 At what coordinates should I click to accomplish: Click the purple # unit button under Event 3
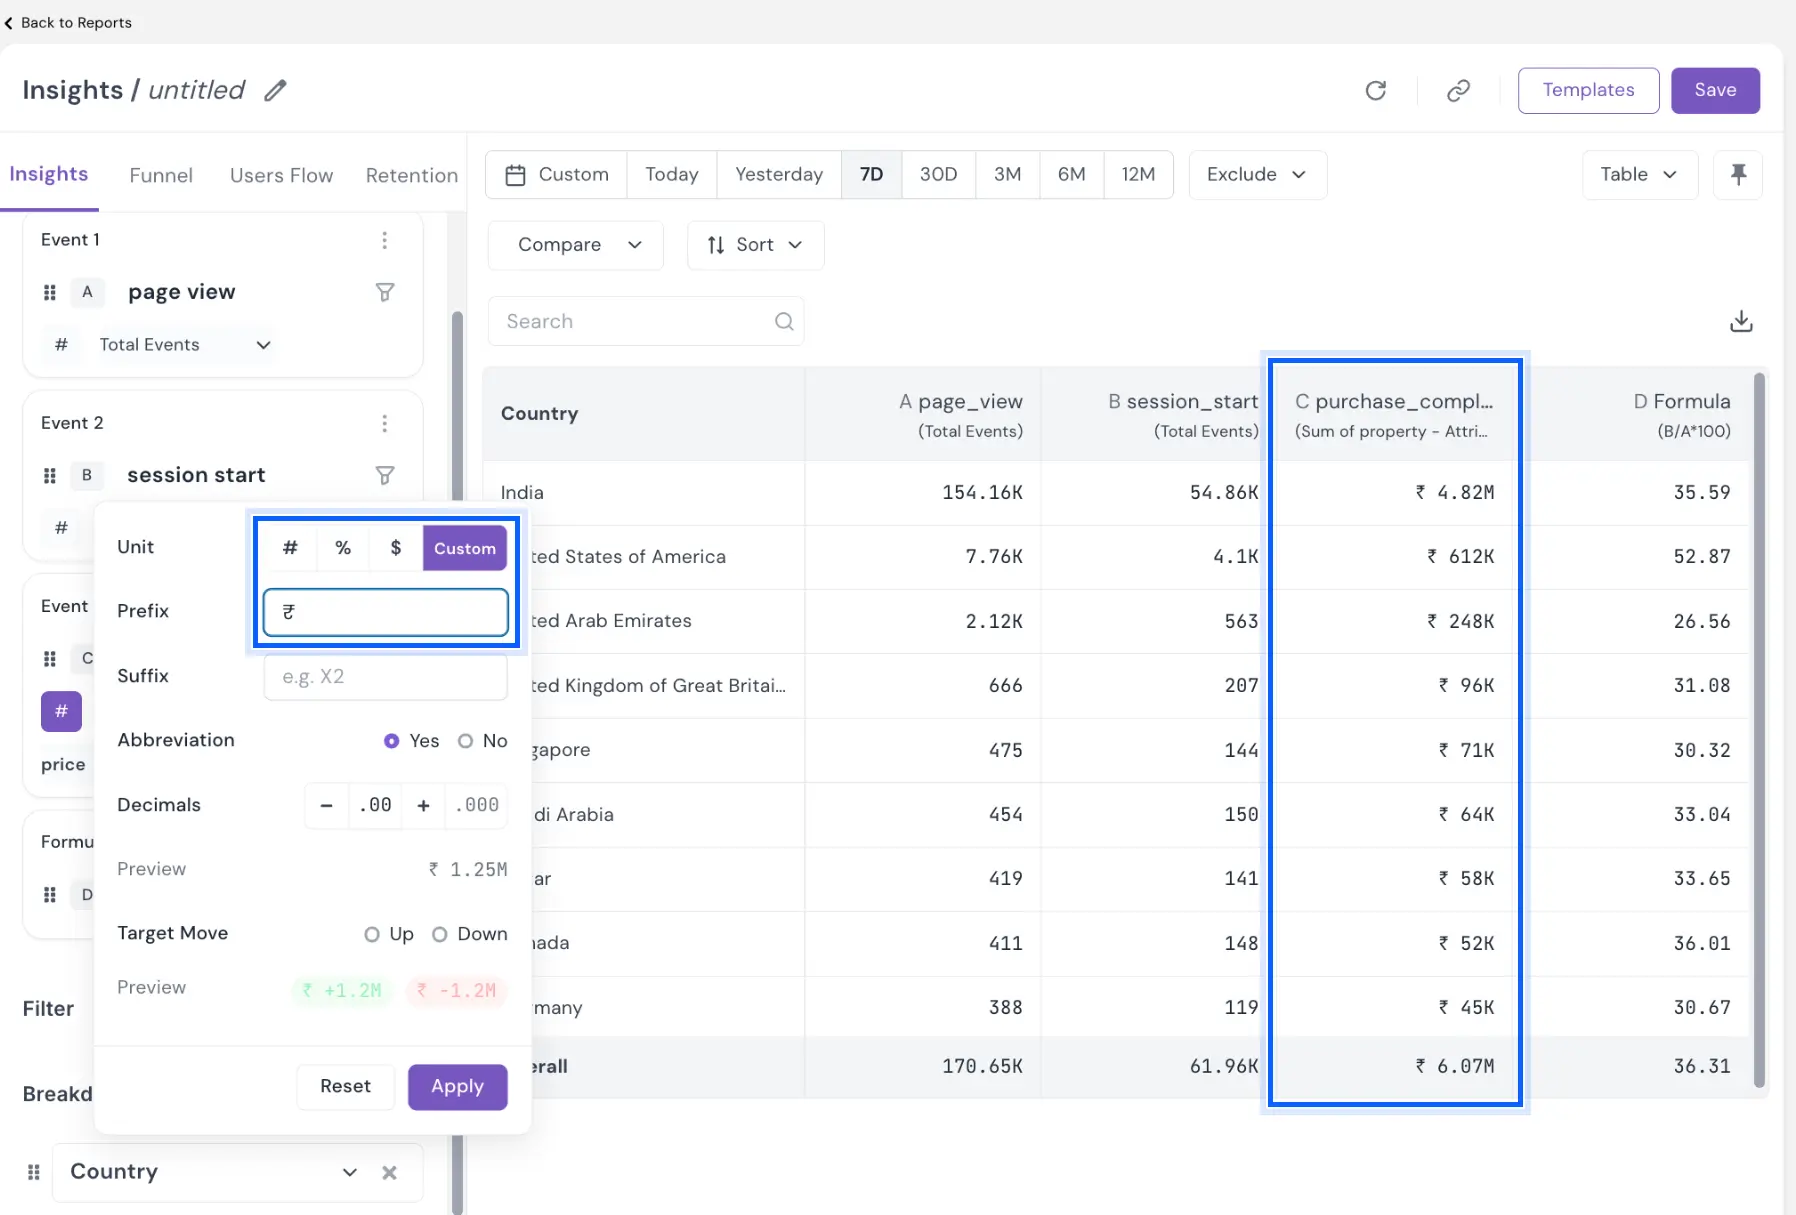pyautogui.click(x=61, y=711)
